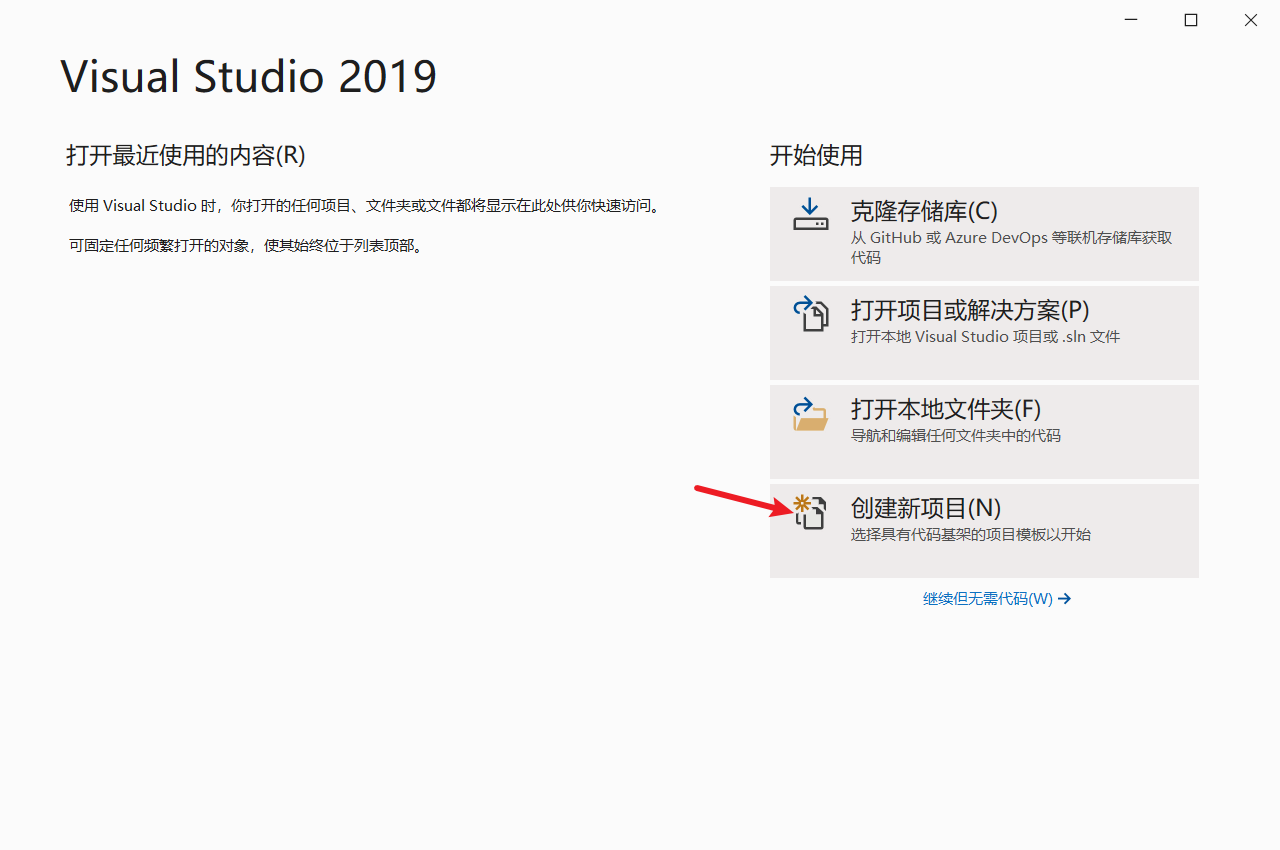1280x850 pixels.
Task: Click the 选择具有代码基架的项目模板以开始 text
Action: point(971,535)
